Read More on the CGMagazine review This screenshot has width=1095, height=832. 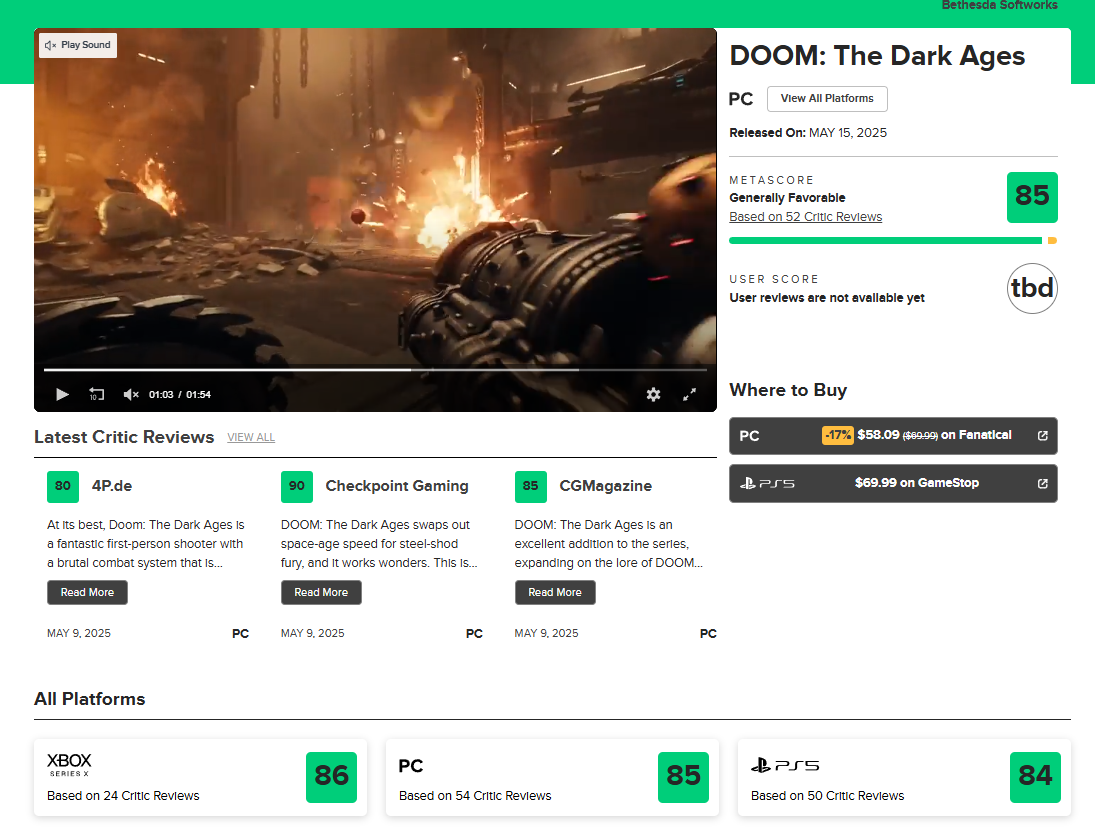click(555, 592)
